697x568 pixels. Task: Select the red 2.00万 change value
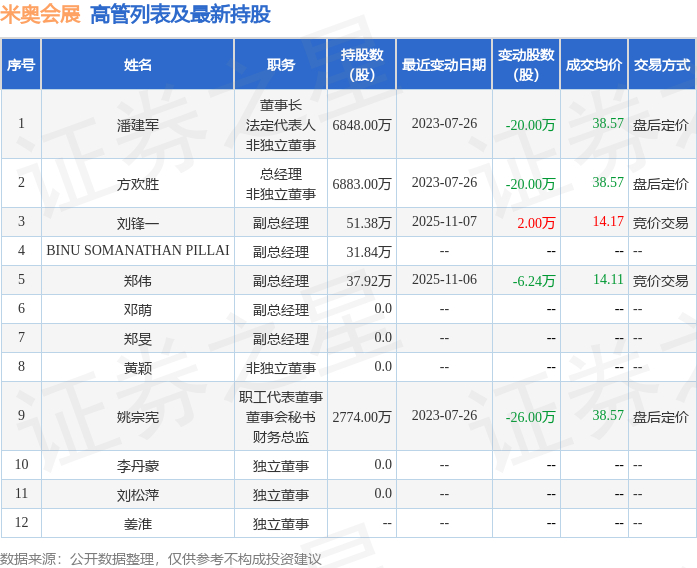[536, 223]
